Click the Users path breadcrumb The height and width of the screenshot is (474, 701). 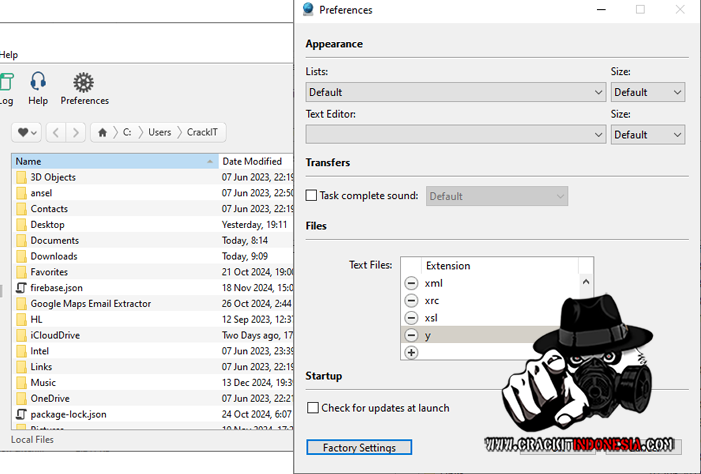pyautogui.click(x=160, y=132)
